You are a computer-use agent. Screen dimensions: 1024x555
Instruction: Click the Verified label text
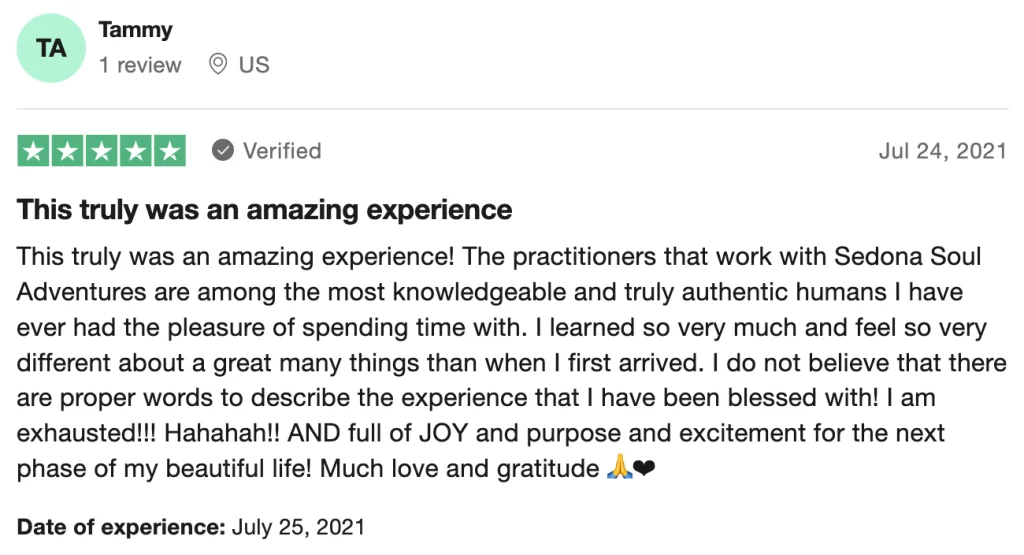[x=282, y=151]
